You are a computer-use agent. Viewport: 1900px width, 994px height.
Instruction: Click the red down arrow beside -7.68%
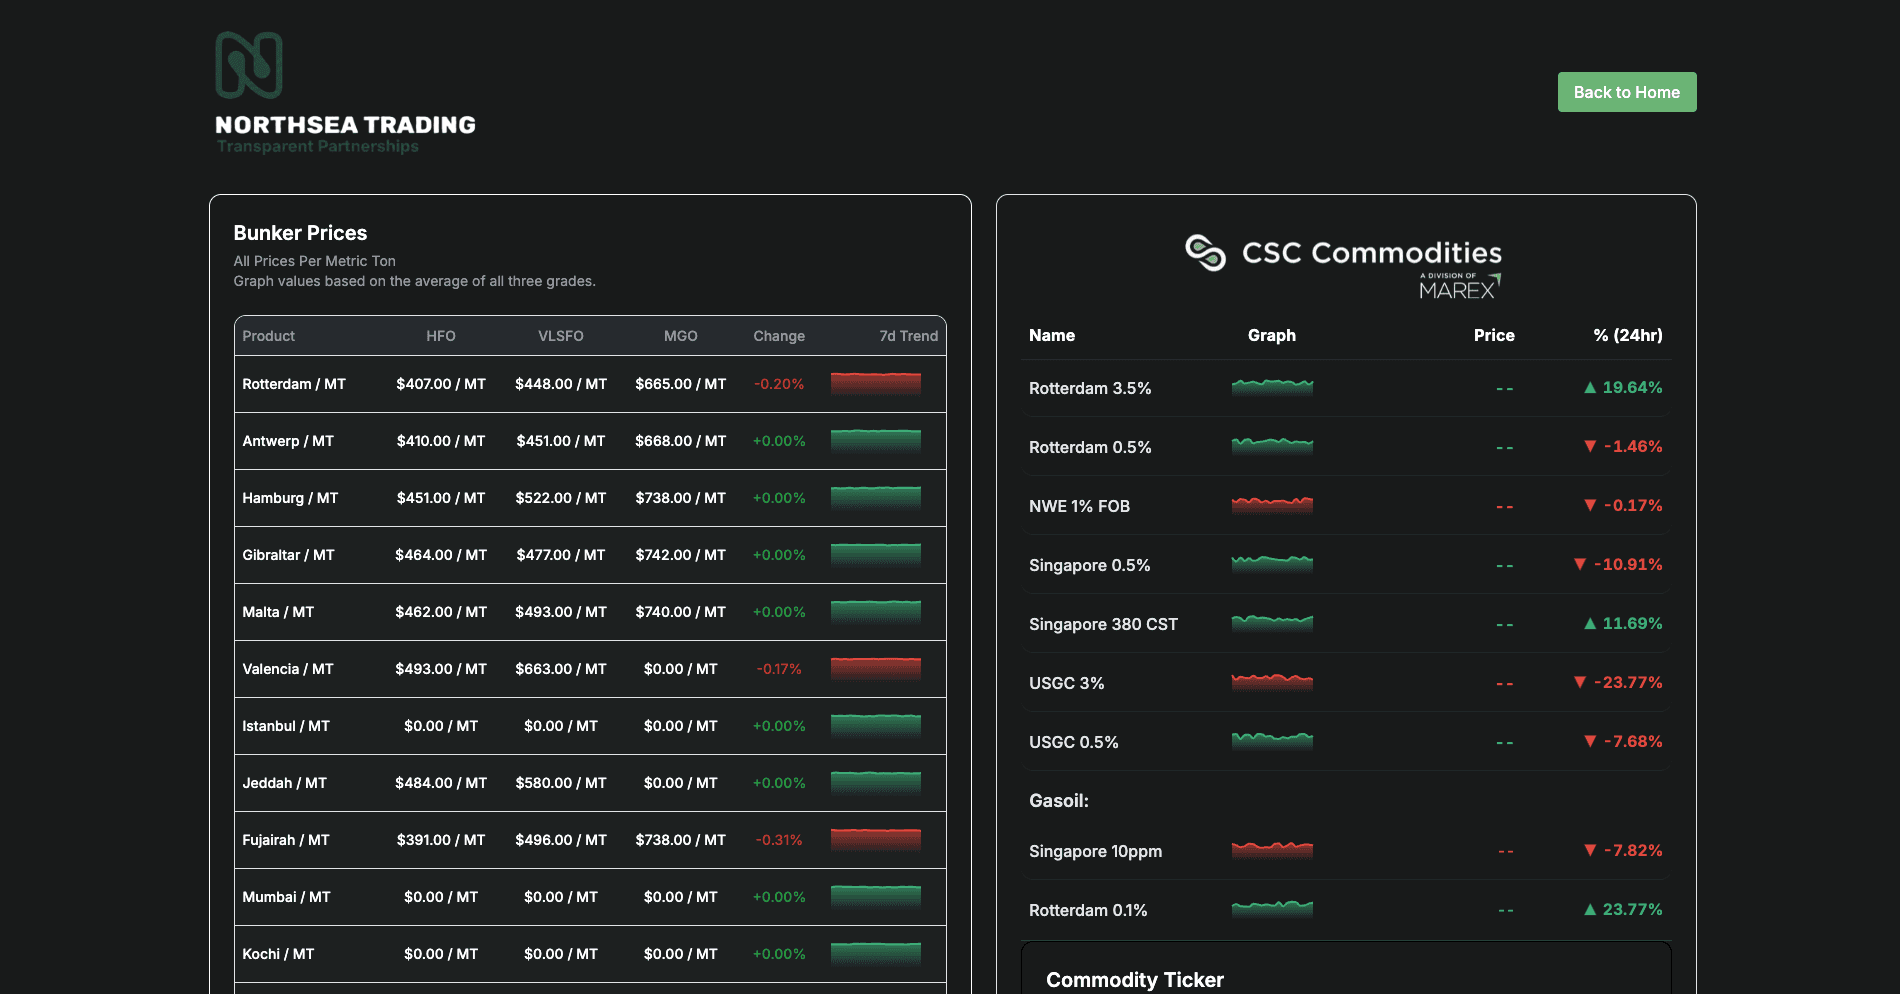(1590, 741)
